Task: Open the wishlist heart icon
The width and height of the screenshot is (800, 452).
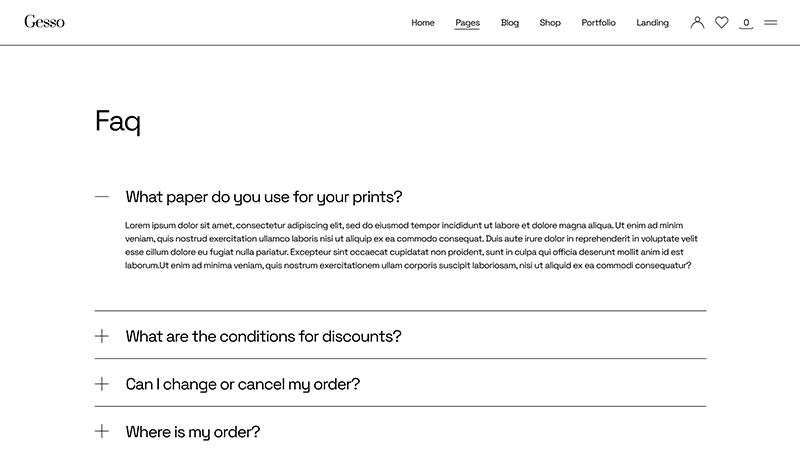Action: (721, 22)
